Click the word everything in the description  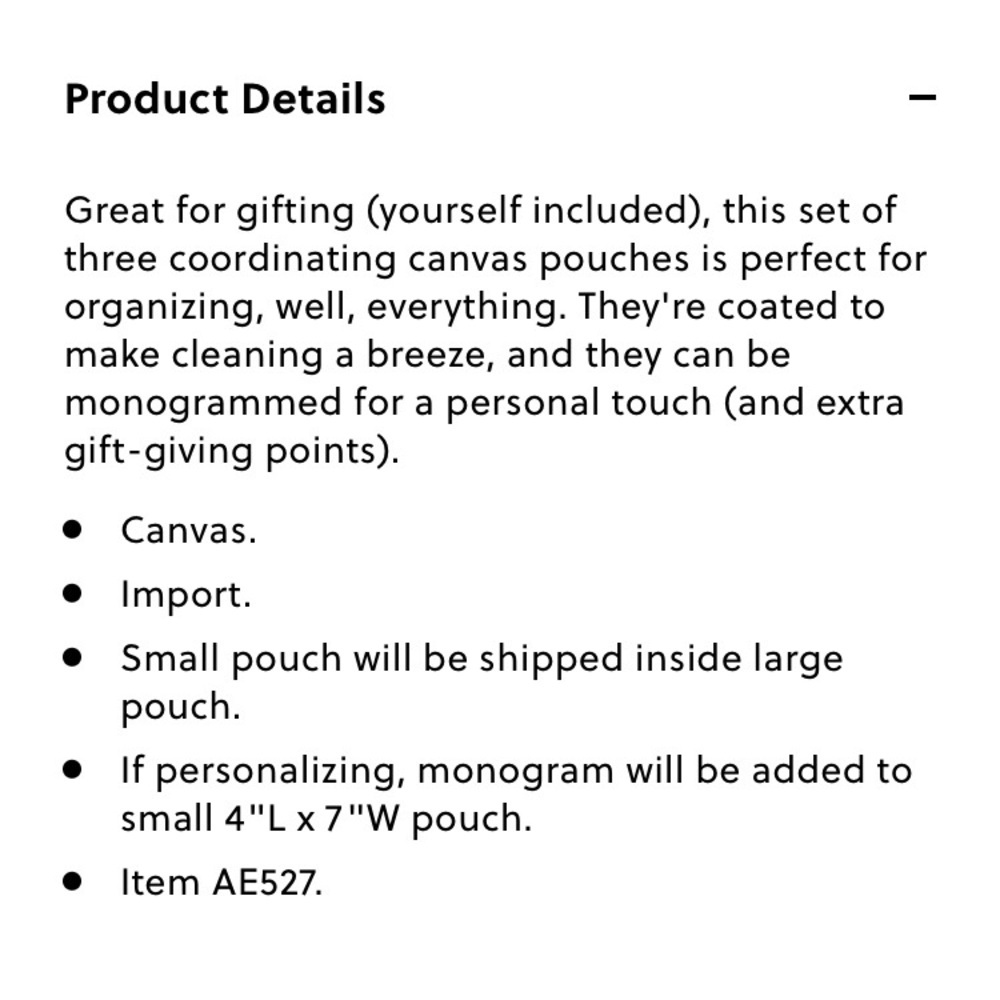click(467, 308)
